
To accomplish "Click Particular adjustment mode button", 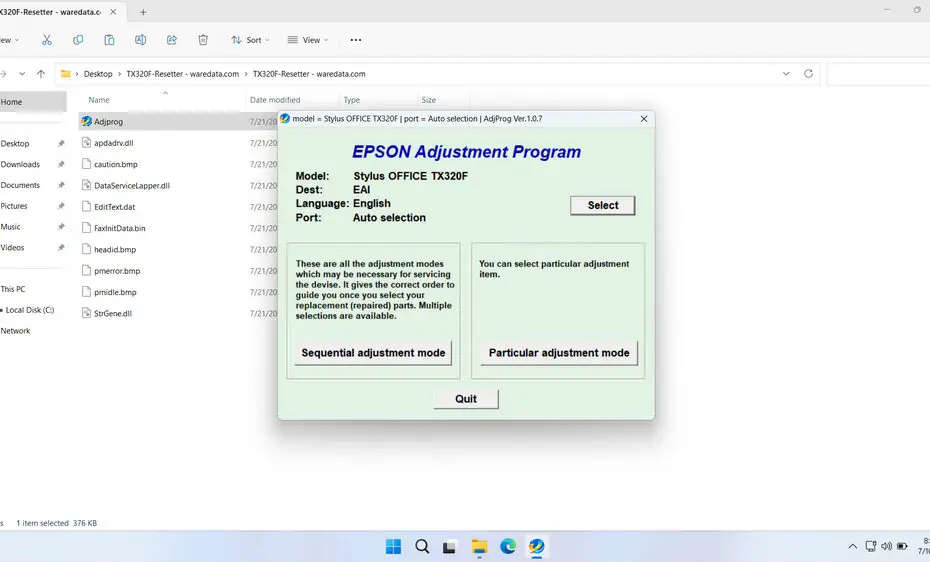I will coord(559,353).
